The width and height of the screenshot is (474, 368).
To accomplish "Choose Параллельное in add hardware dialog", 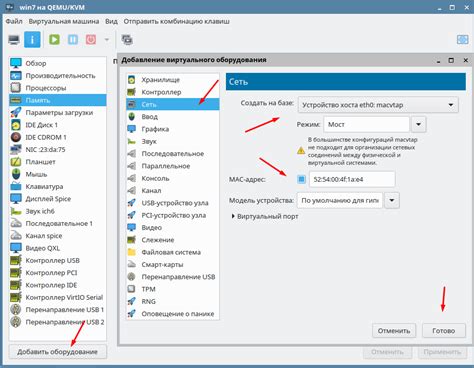I will [x=173, y=166].
